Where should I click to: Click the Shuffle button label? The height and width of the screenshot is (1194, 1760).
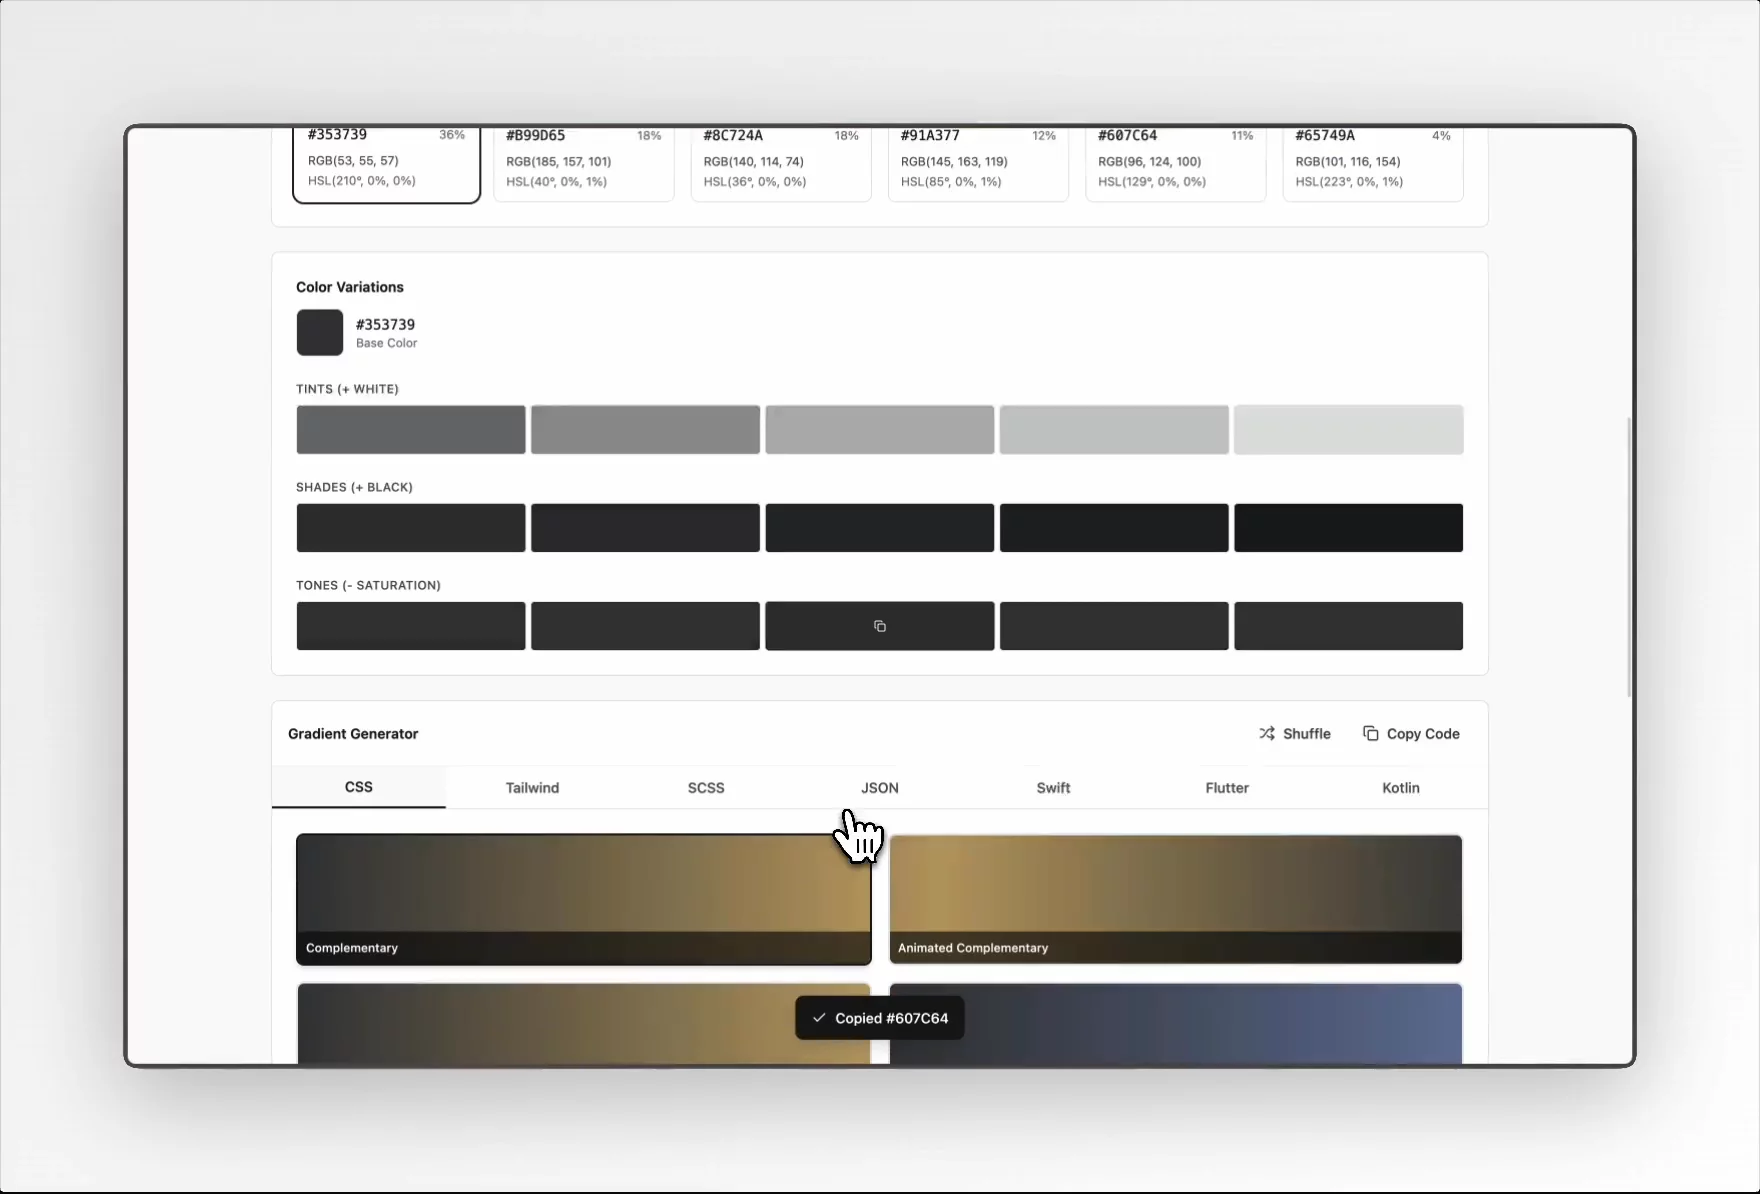tap(1306, 733)
